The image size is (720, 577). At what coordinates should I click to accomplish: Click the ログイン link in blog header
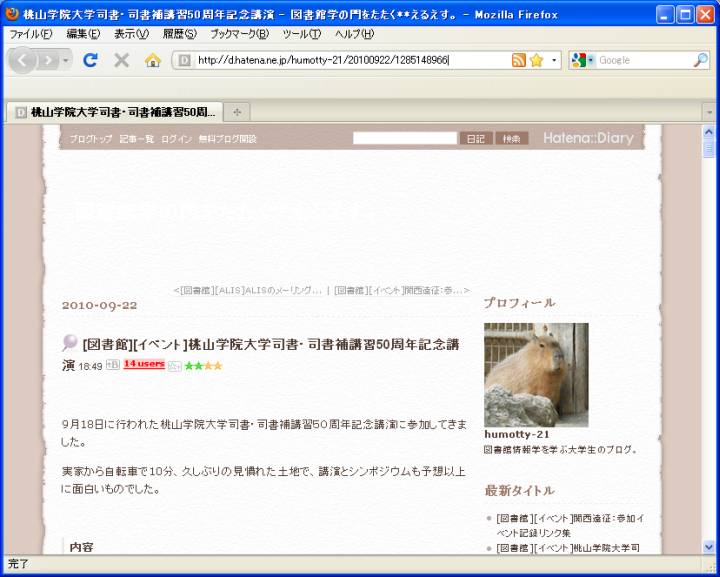coord(176,139)
